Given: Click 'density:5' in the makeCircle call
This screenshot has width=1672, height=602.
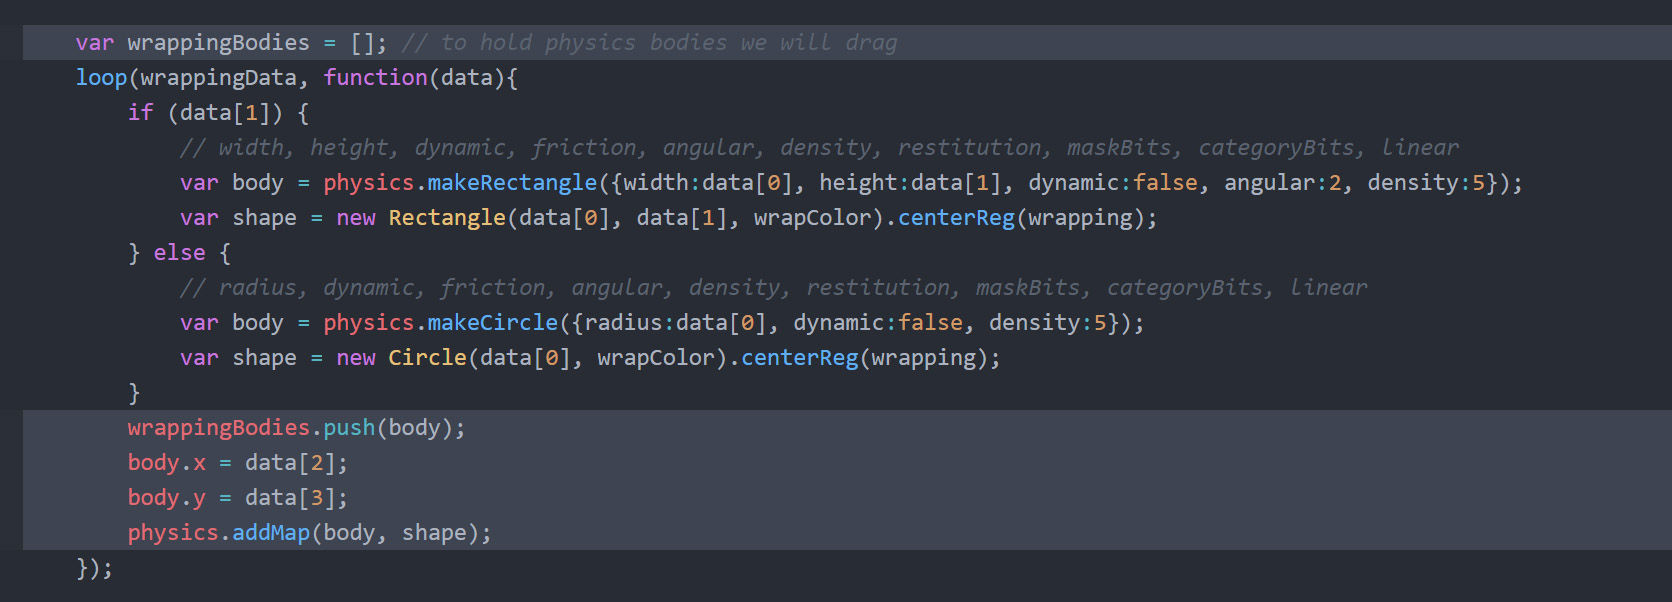Looking at the screenshot, I should click(1047, 323).
